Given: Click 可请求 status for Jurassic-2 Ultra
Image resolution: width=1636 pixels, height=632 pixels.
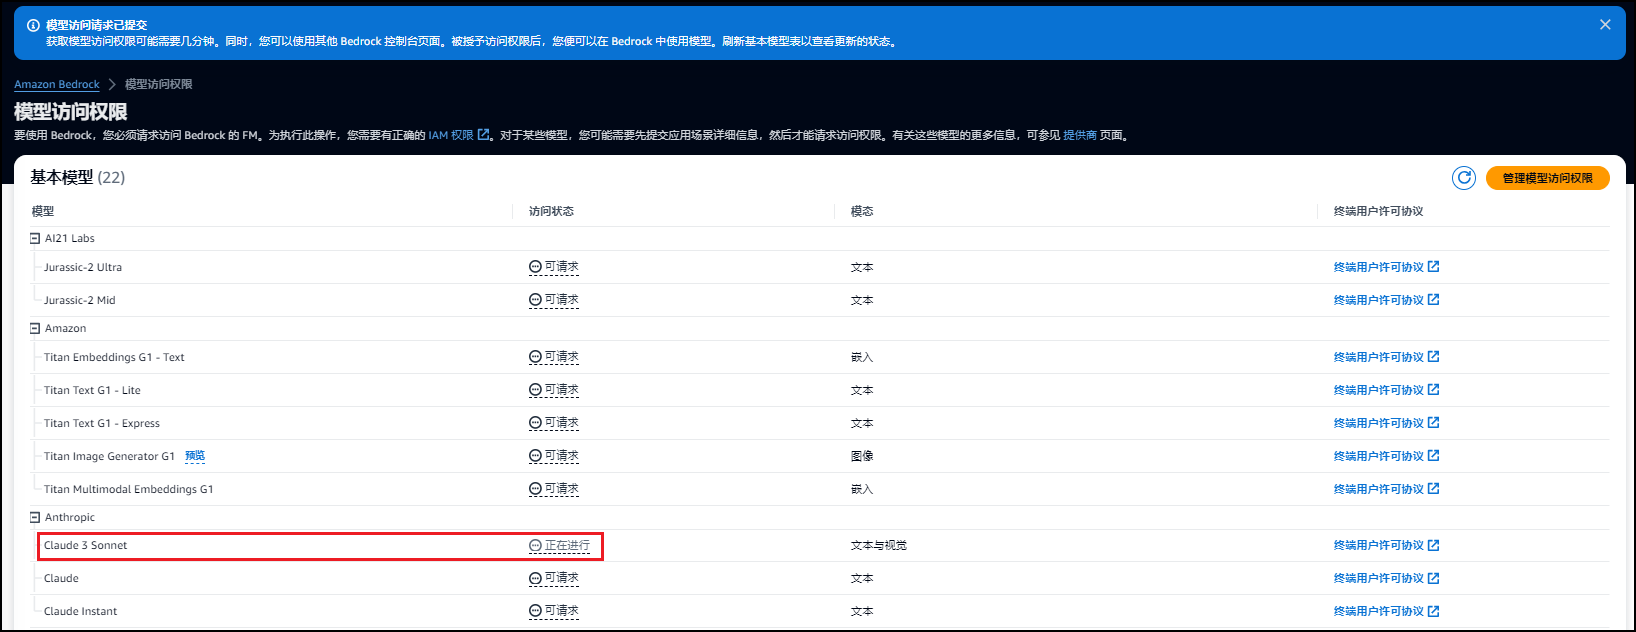Looking at the screenshot, I should 554,267.
